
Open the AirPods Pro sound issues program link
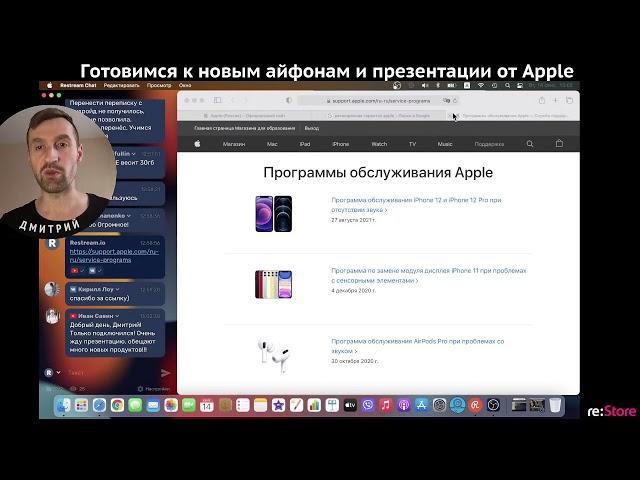418,346
